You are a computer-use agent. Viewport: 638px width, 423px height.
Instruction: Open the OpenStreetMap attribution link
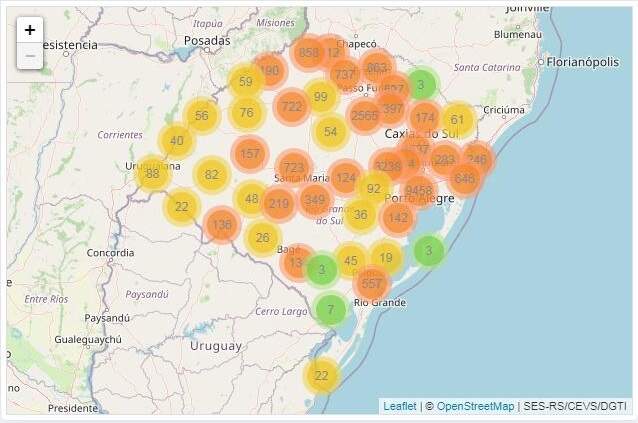click(475, 406)
